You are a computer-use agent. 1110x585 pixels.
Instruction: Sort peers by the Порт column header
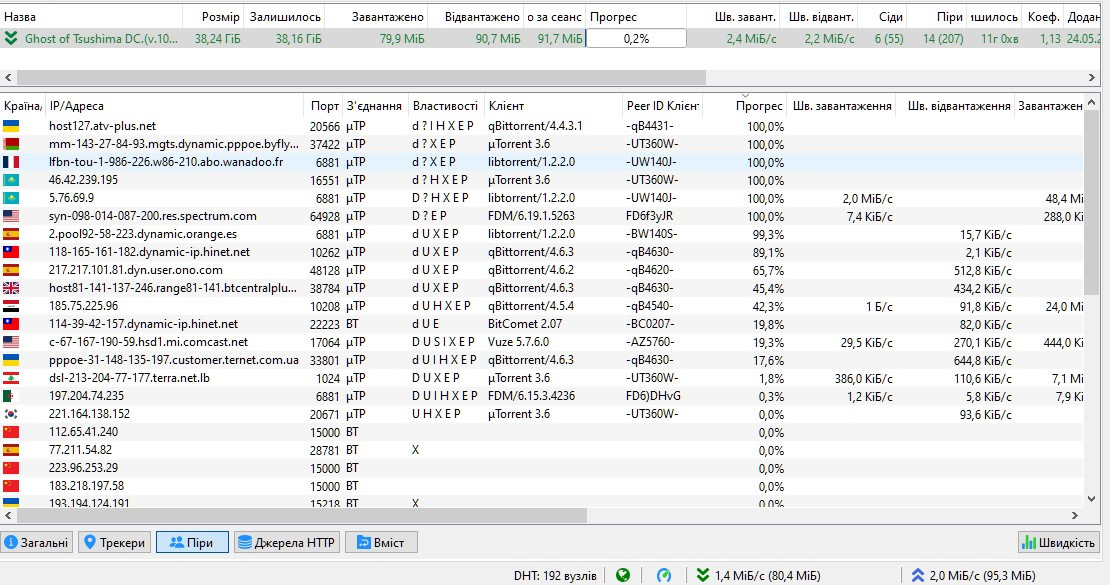[x=324, y=105]
